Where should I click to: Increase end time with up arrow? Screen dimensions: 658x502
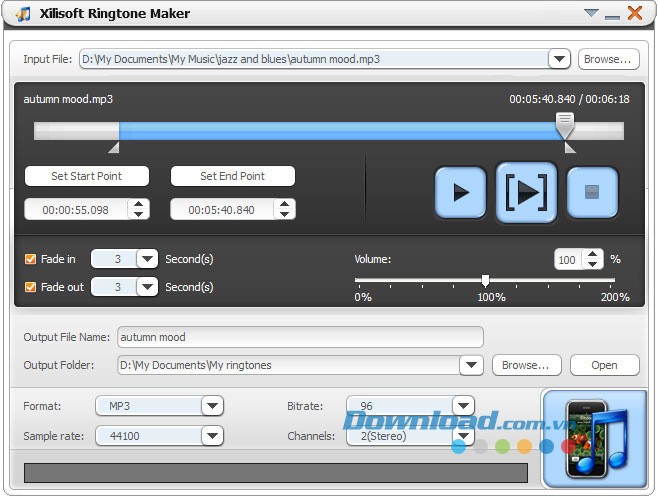[285, 204]
